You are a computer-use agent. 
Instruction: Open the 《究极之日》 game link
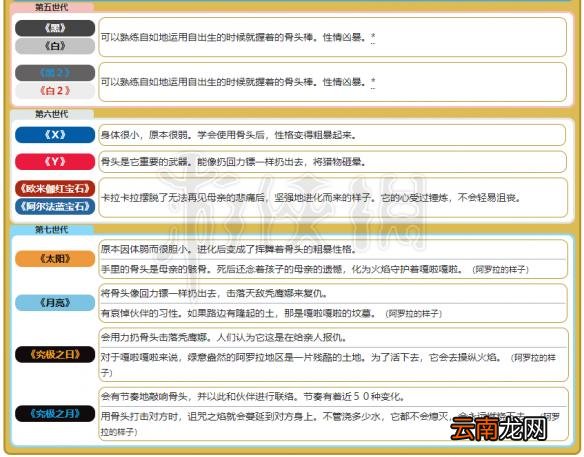click(x=55, y=354)
